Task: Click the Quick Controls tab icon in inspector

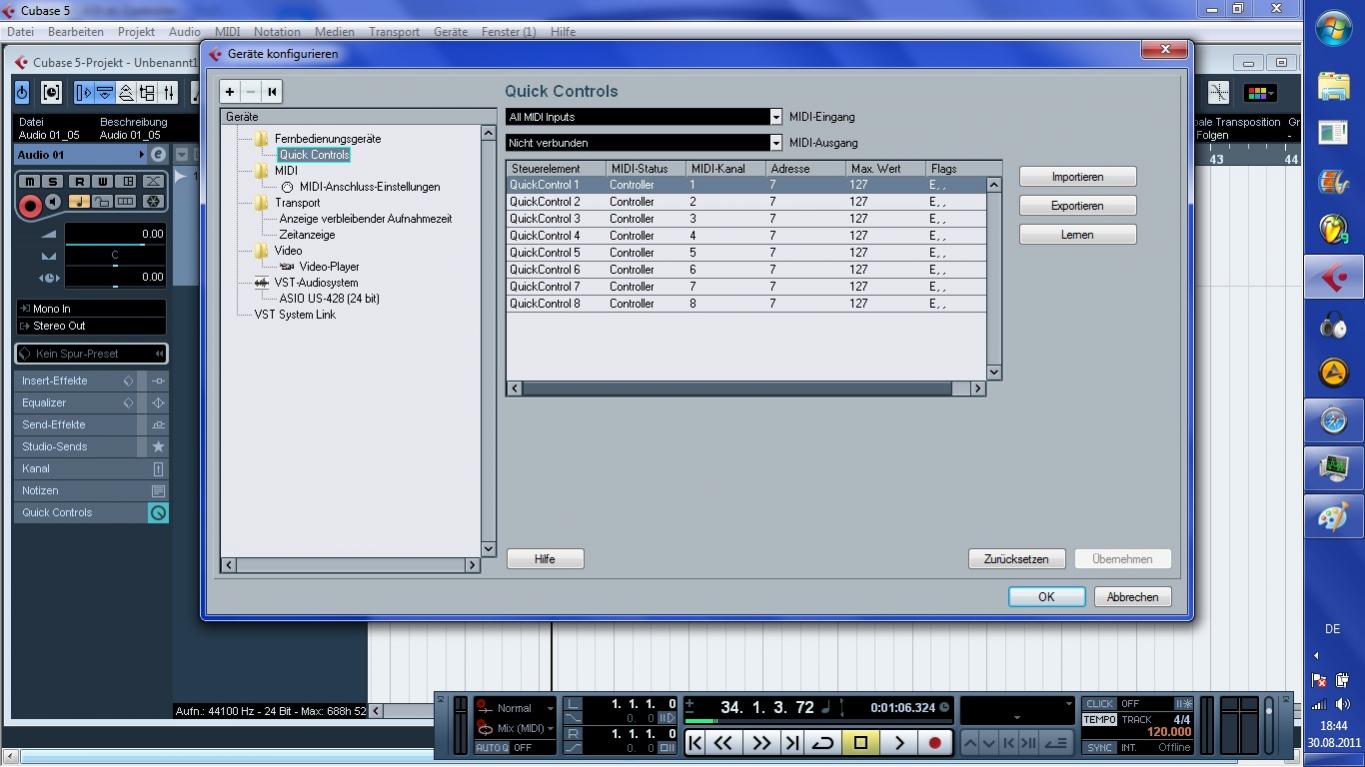Action: (158, 513)
